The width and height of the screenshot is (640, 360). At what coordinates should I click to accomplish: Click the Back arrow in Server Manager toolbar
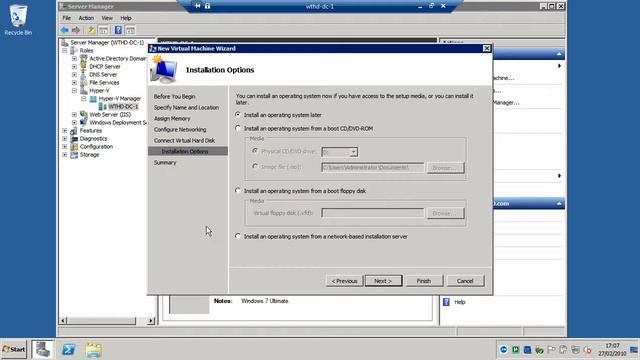tap(64, 30)
